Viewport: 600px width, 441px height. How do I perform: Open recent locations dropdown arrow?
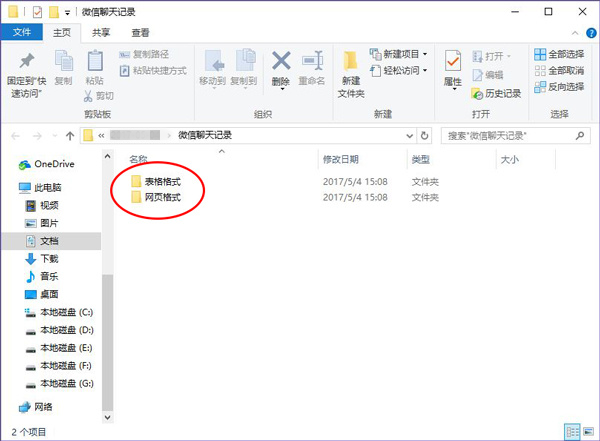click(x=55, y=136)
